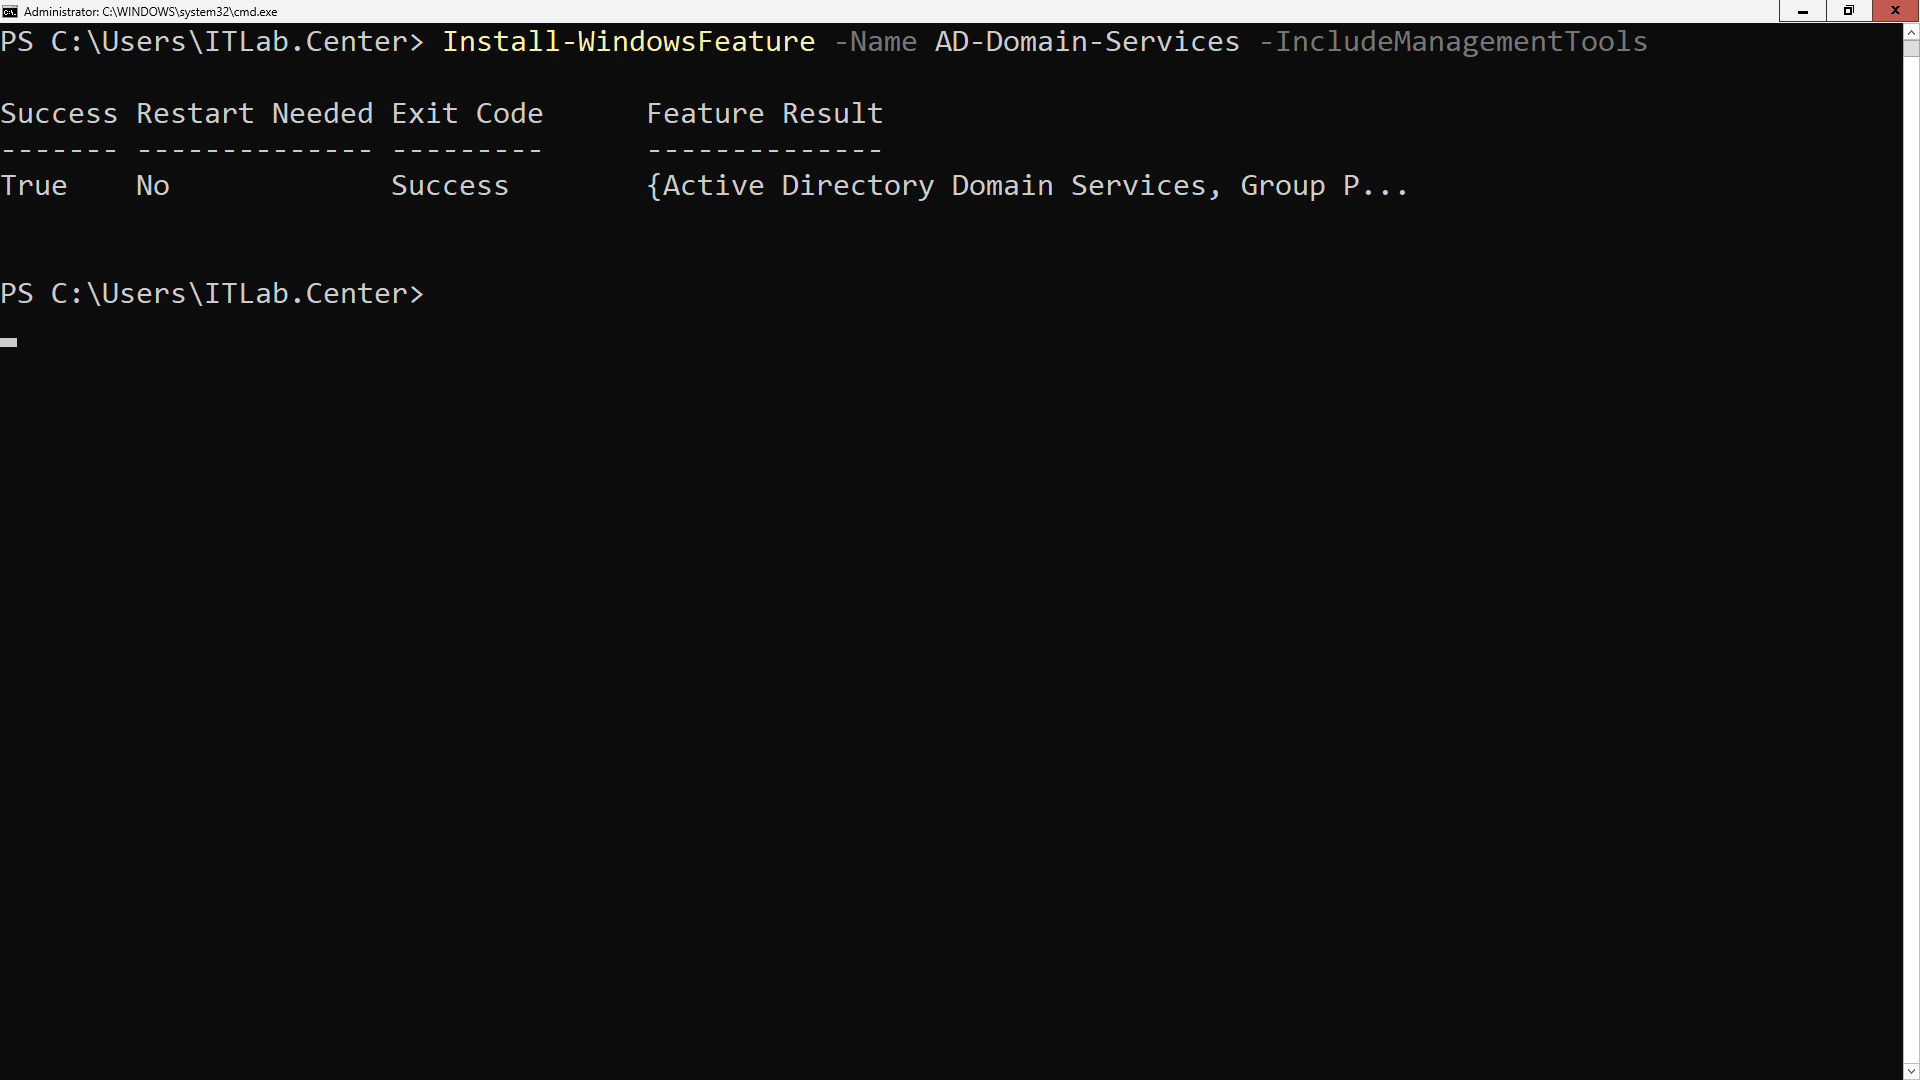Click the scroll up arrow of the console
The image size is (1920, 1080).
coord(1911,32)
